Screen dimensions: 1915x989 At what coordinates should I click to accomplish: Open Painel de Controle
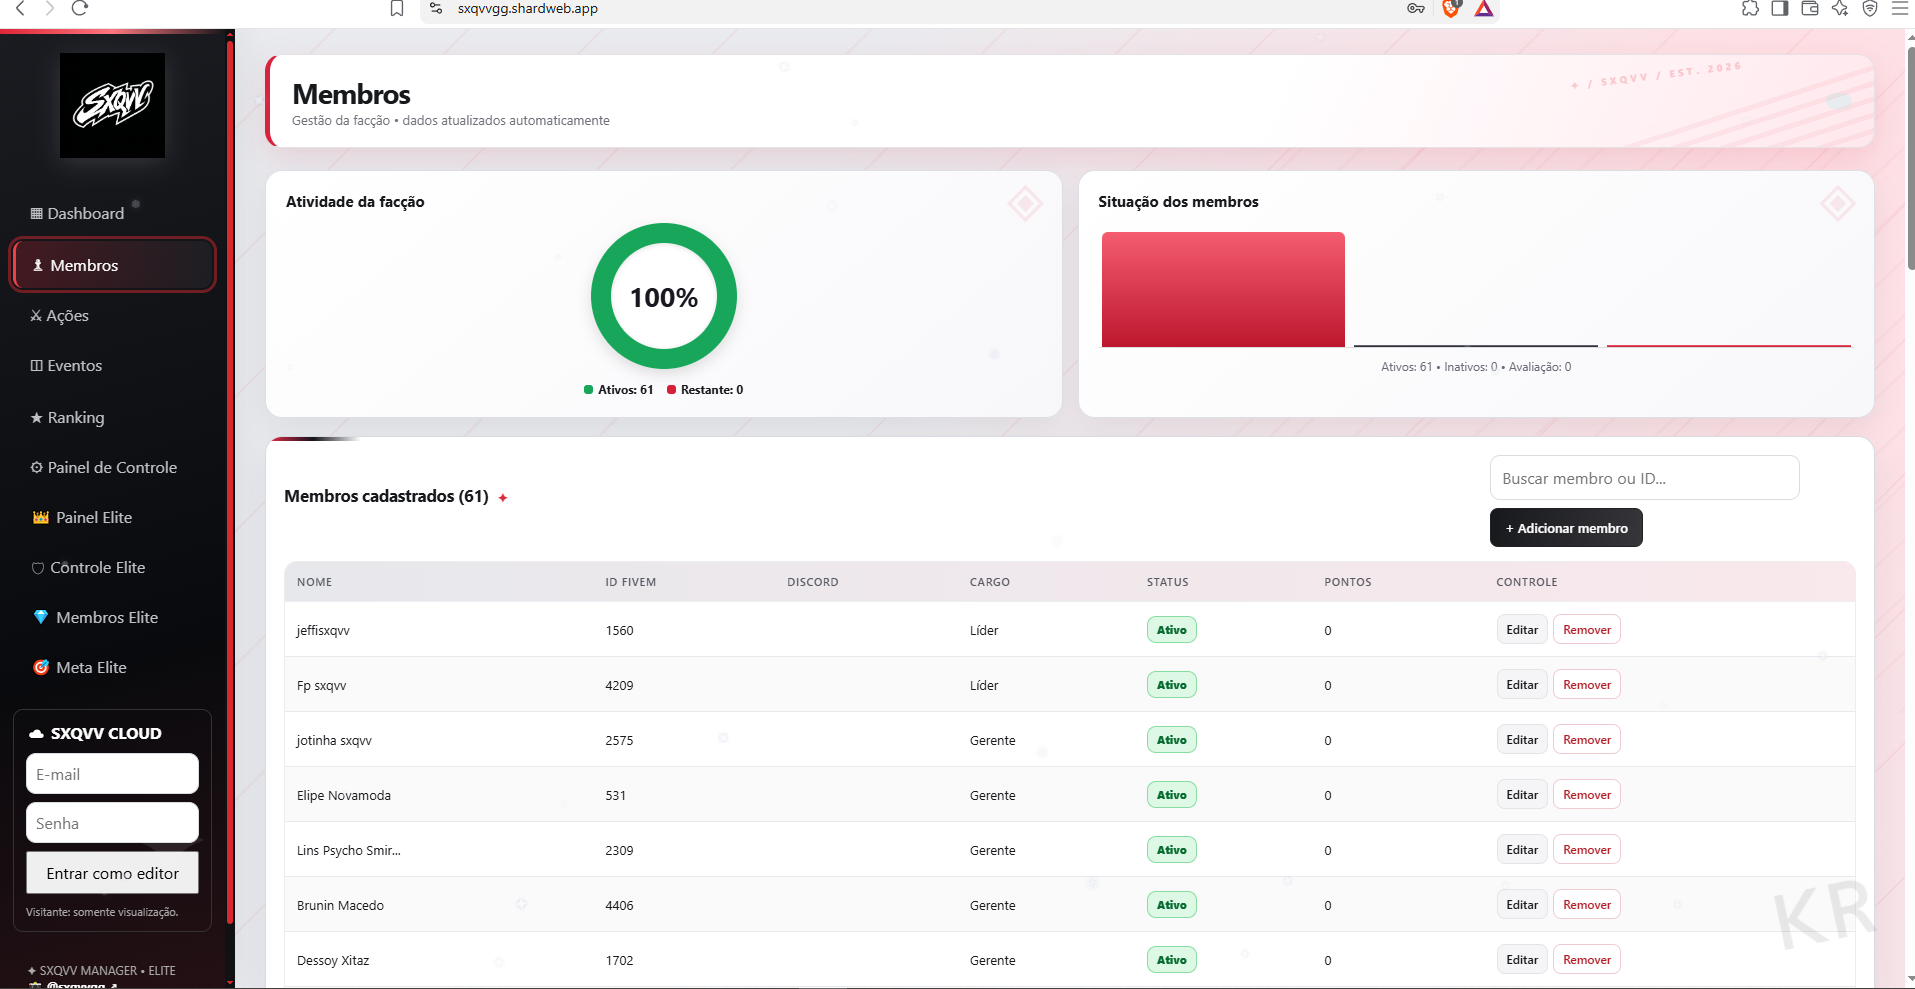(104, 467)
